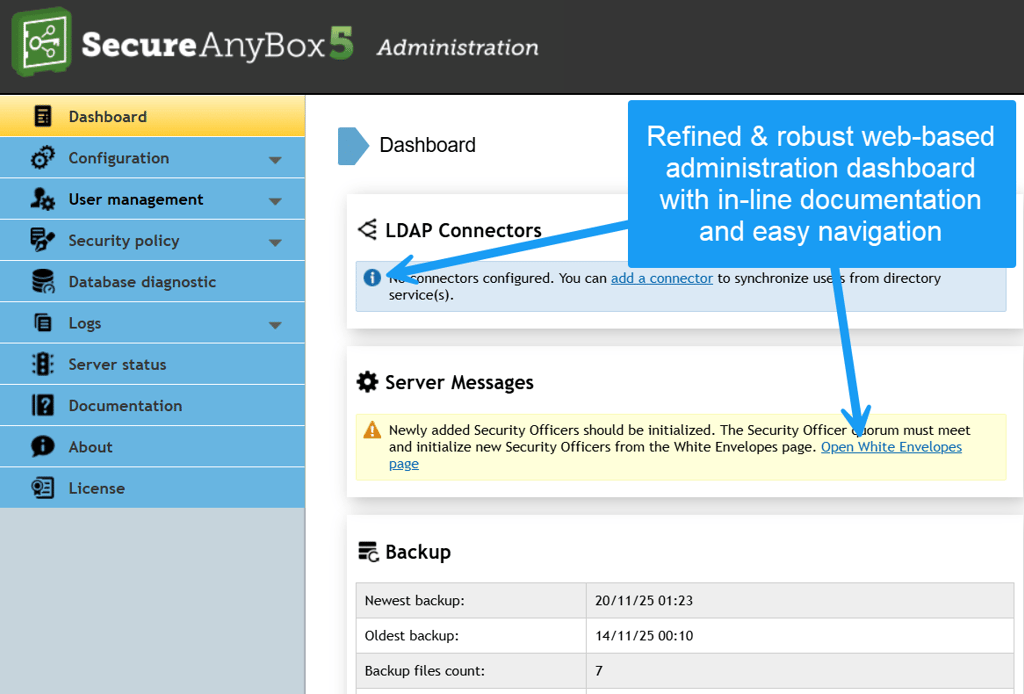This screenshot has height=694, width=1024.
Task: Click the License certificate icon
Action: 42,488
